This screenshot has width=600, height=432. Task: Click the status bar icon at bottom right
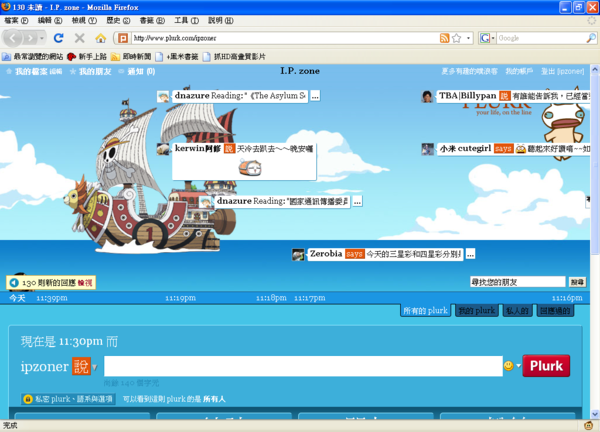589,425
